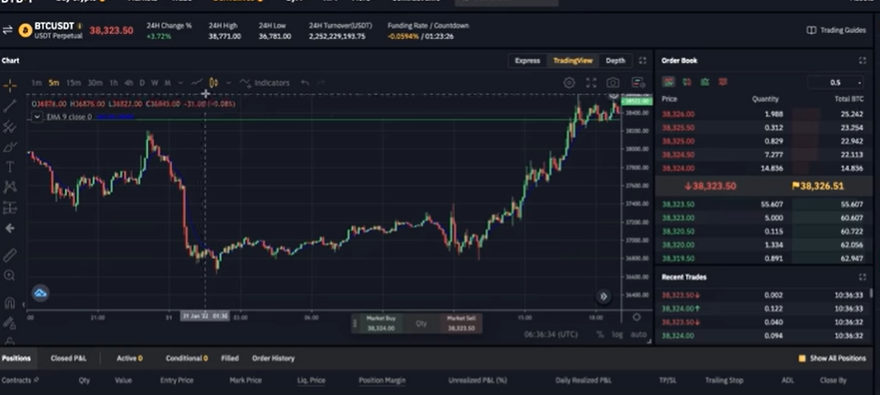Select the prediction and measurement tool

pos(10,208)
